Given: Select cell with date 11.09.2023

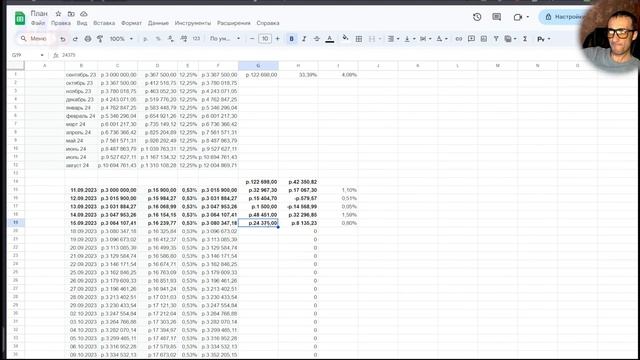Looking at the screenshot, I should (x=81, y=190).
